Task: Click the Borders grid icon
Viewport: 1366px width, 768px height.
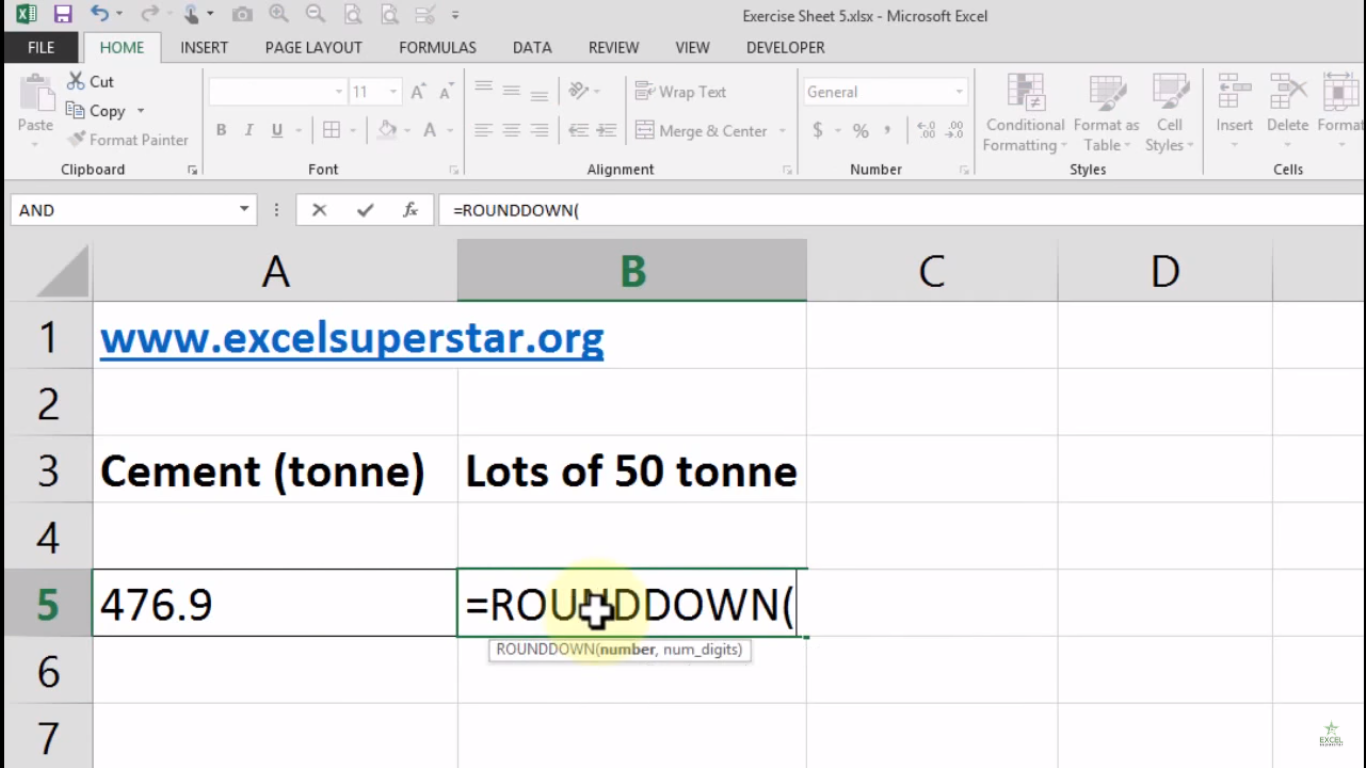Action: [x=331, y=130]
